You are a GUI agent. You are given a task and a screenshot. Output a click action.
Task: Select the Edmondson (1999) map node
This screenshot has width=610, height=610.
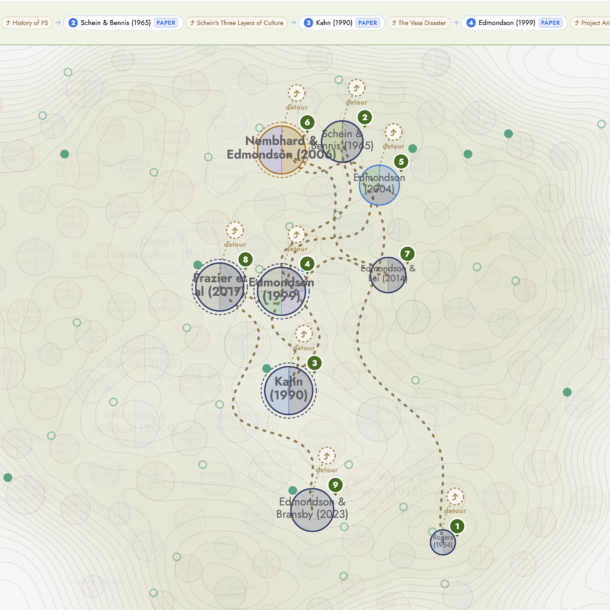282,290
